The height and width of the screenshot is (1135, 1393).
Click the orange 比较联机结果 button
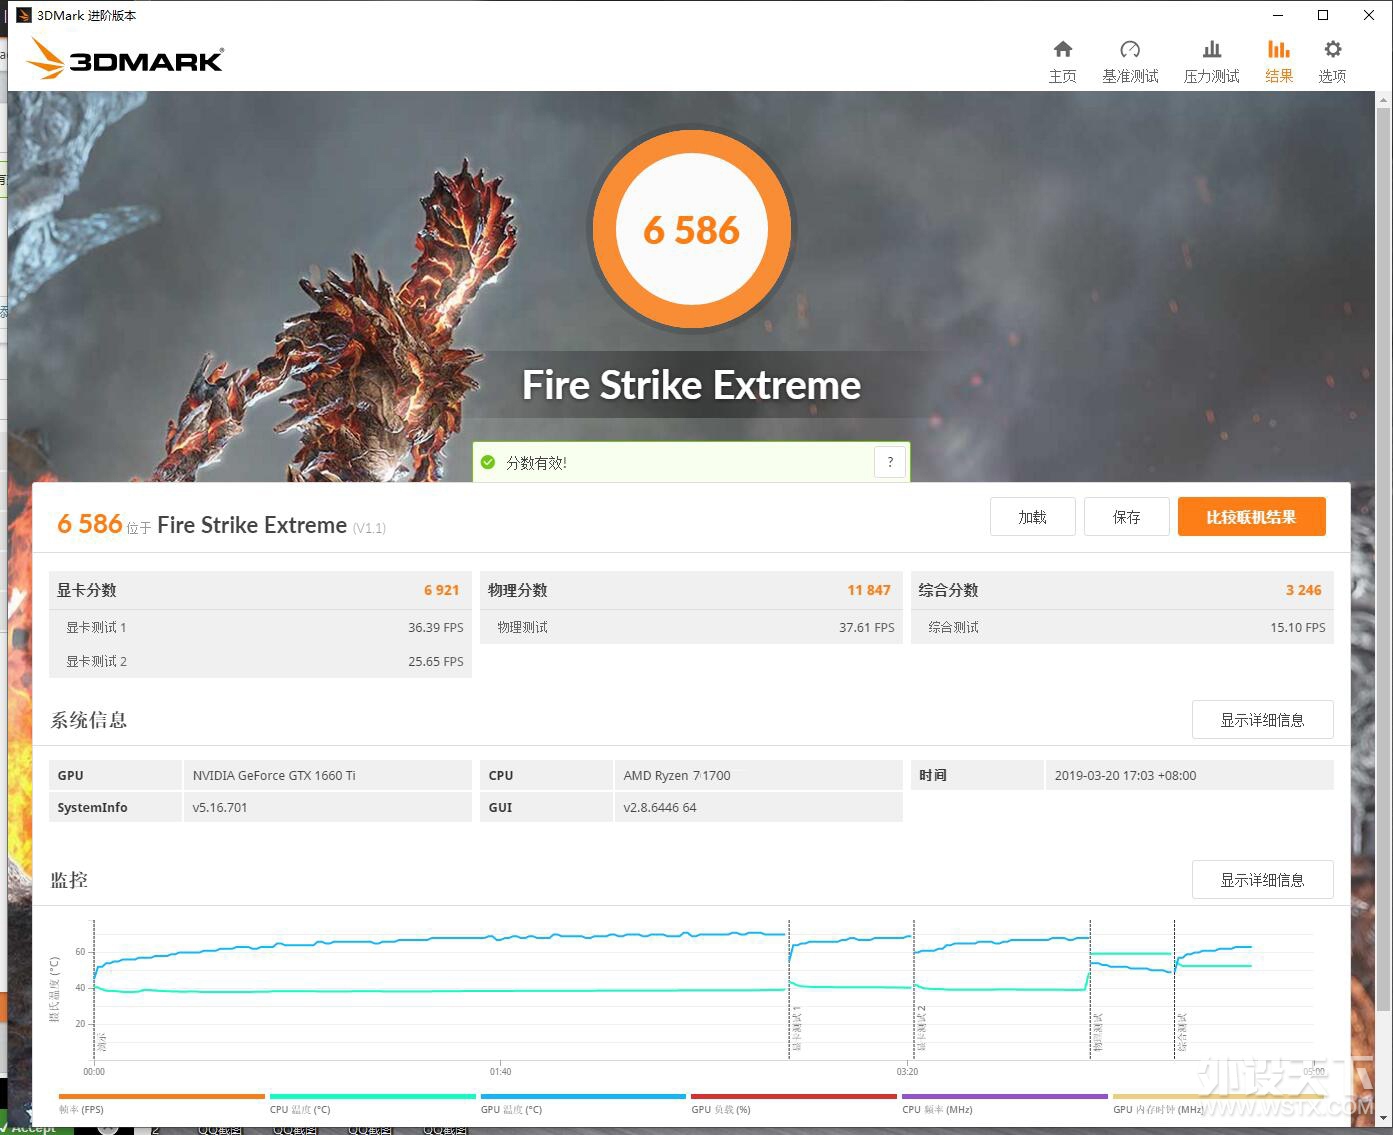(1252, 517)
